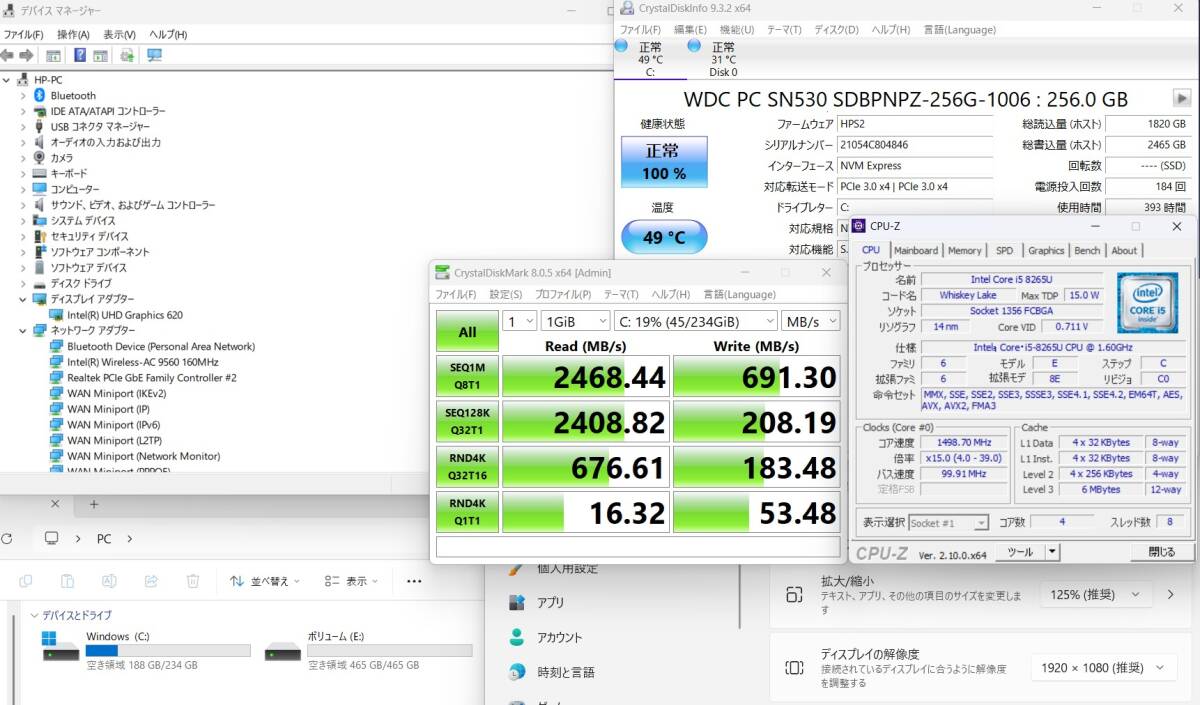This screenshot has width=1200, height=705.
Task: Open 設定(S) menu in CrystalDiskMark
Action: [506, 294]
